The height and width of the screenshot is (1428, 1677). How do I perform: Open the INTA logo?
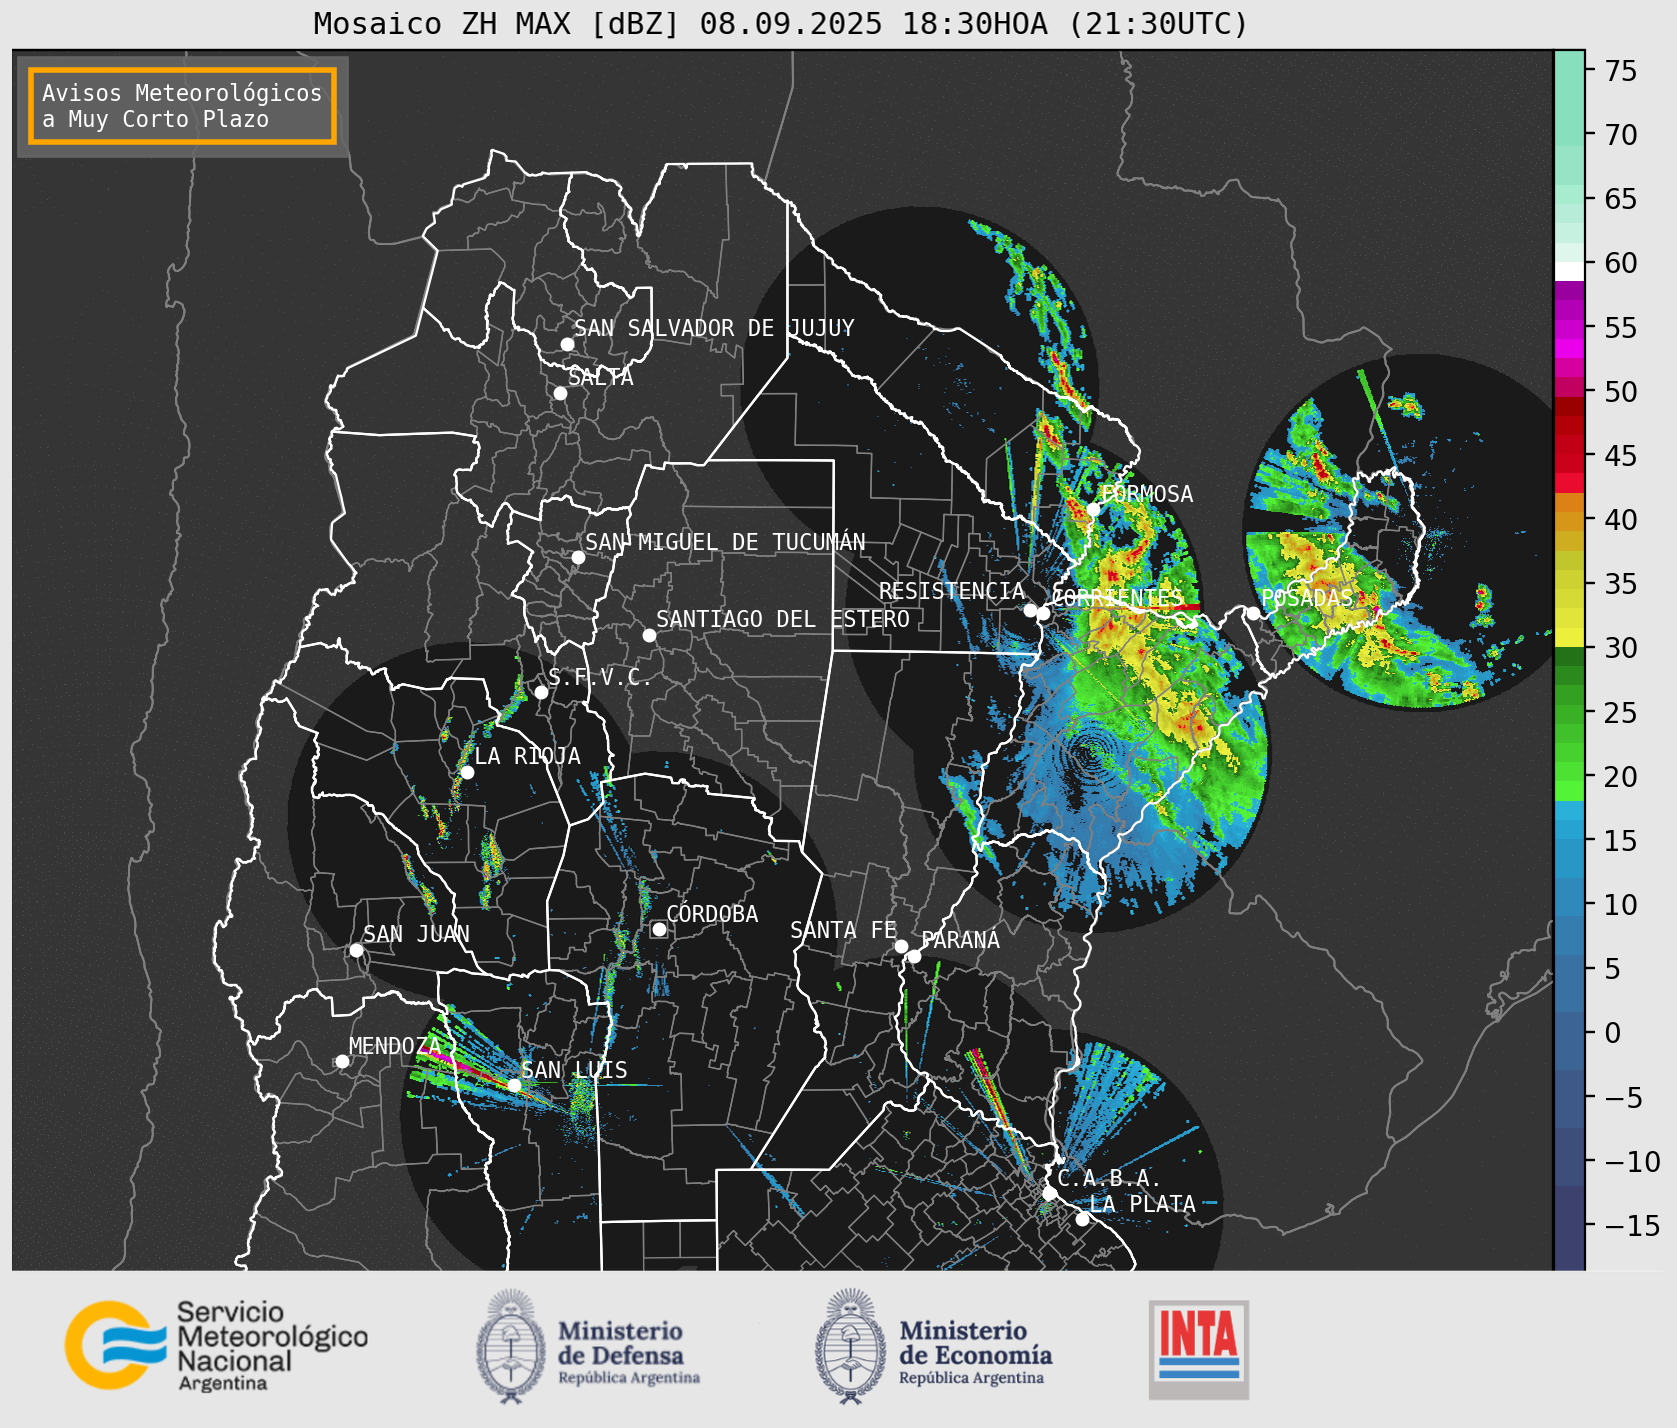tap(1198, 1349)
